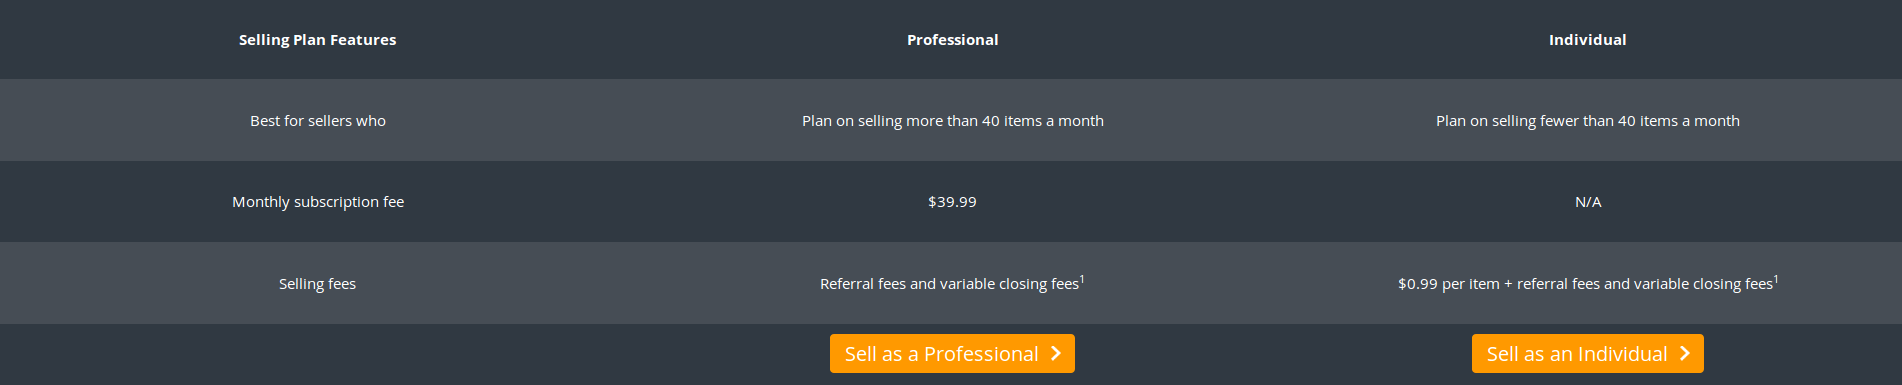Screen dimensions: 1902x385
Task: Click the Sell as a Professional button
Action: point(952,354)
